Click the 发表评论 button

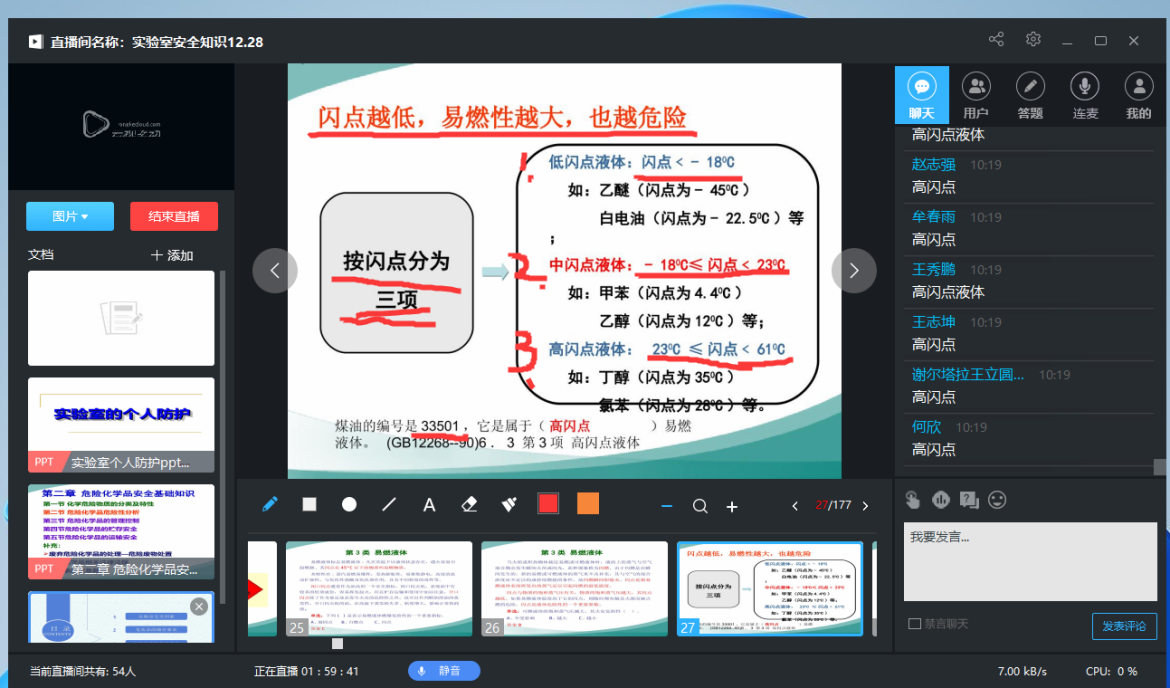tap(1124, 627)
